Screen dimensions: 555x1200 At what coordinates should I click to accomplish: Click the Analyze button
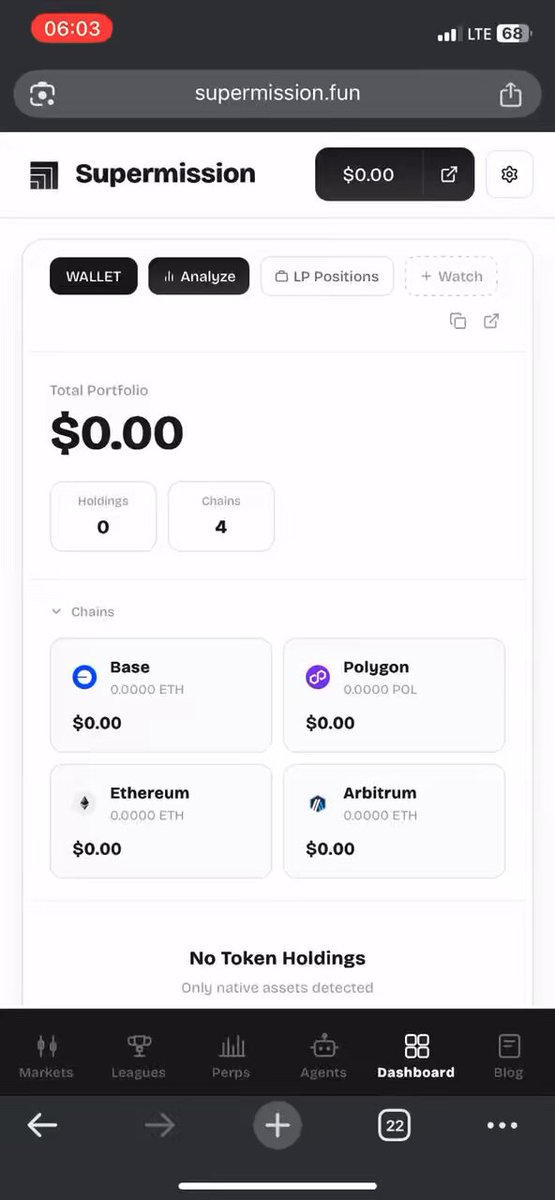point(199,276)
